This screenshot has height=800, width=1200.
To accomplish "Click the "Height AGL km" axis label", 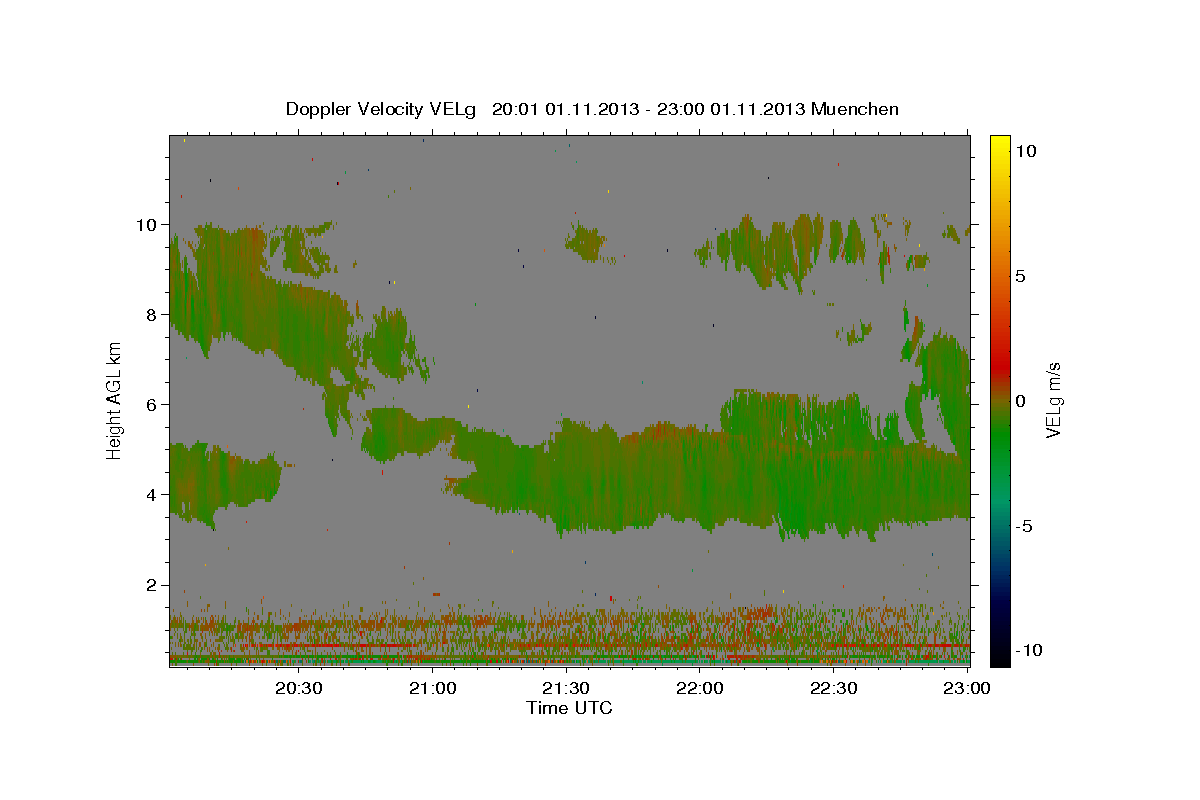I will click(x=115, y=399).
